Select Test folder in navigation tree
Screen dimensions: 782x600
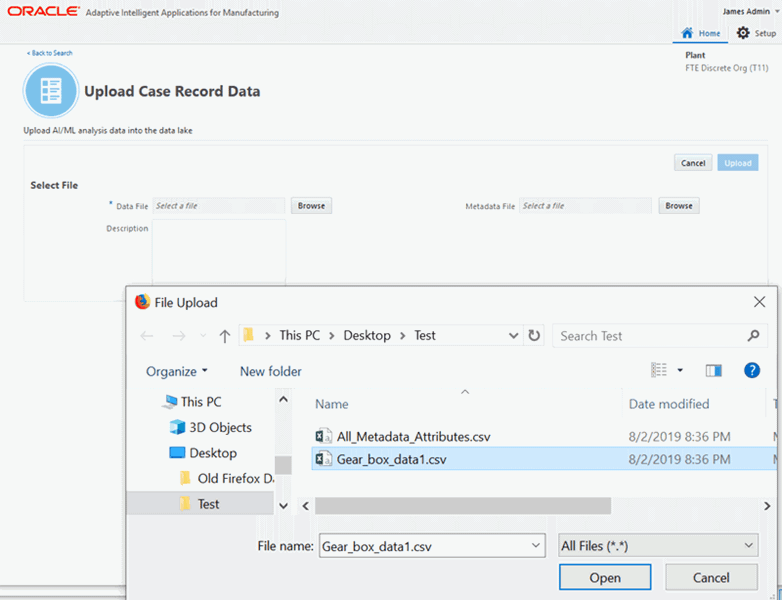click(200, 504)
